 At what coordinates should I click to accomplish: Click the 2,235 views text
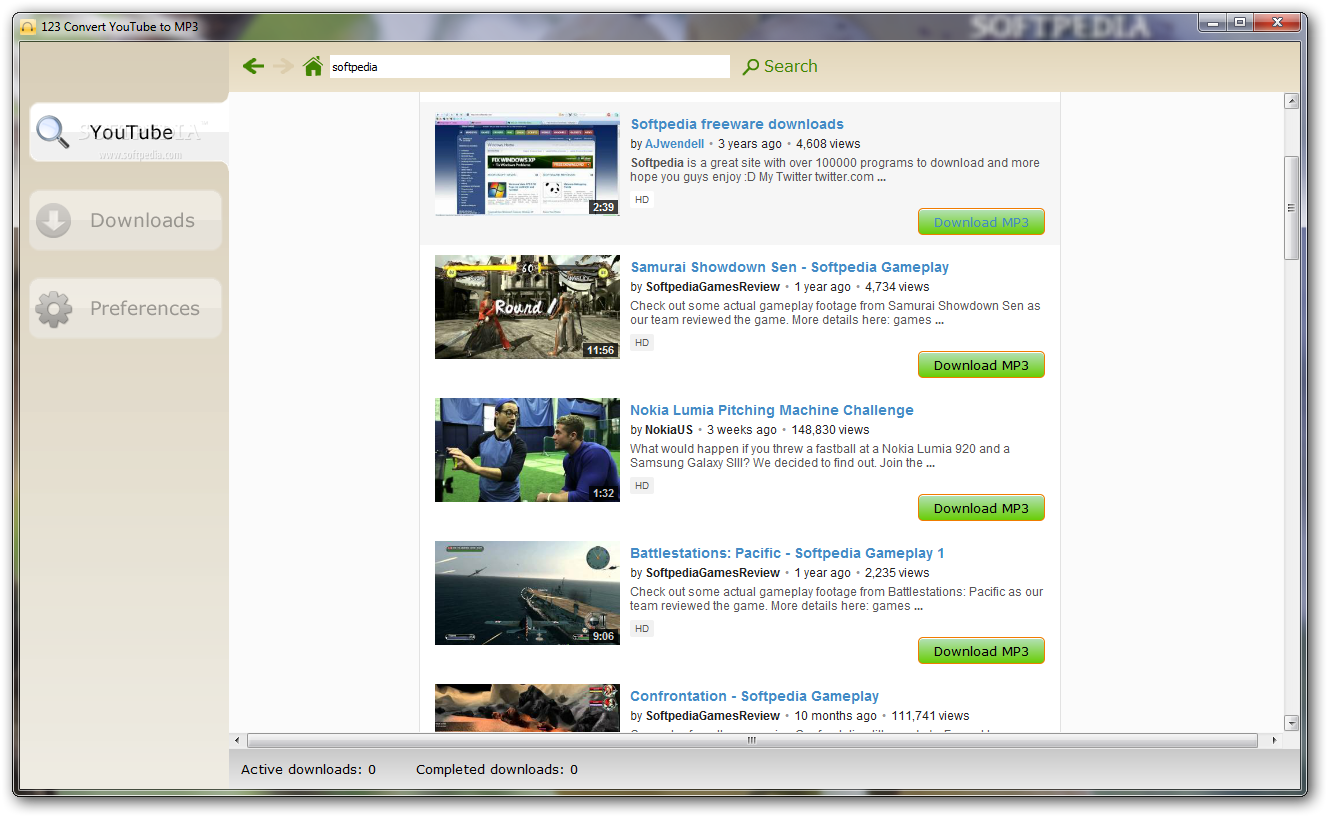pos(897,573)
